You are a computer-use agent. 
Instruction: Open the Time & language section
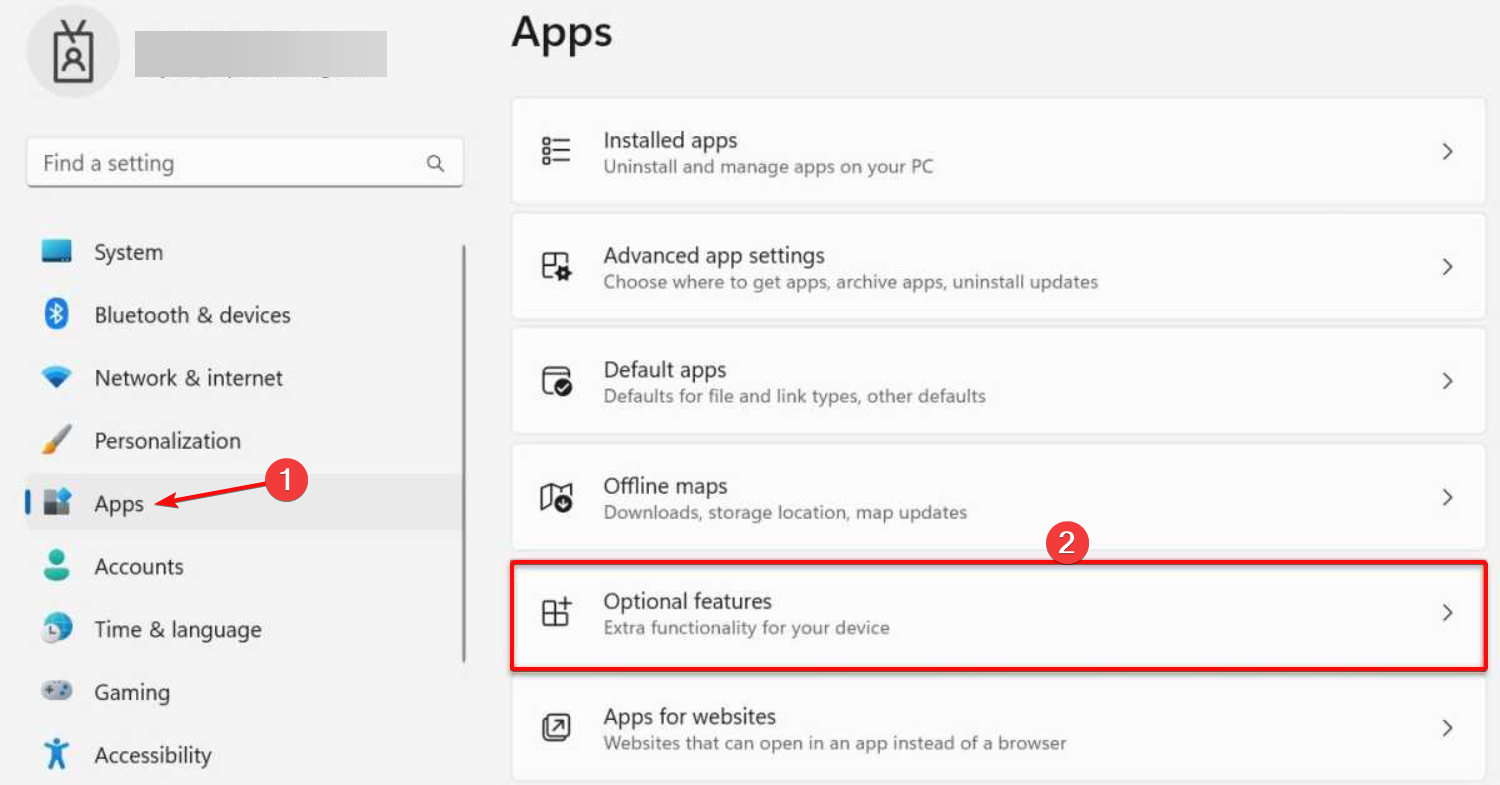[x=177, y=630]
